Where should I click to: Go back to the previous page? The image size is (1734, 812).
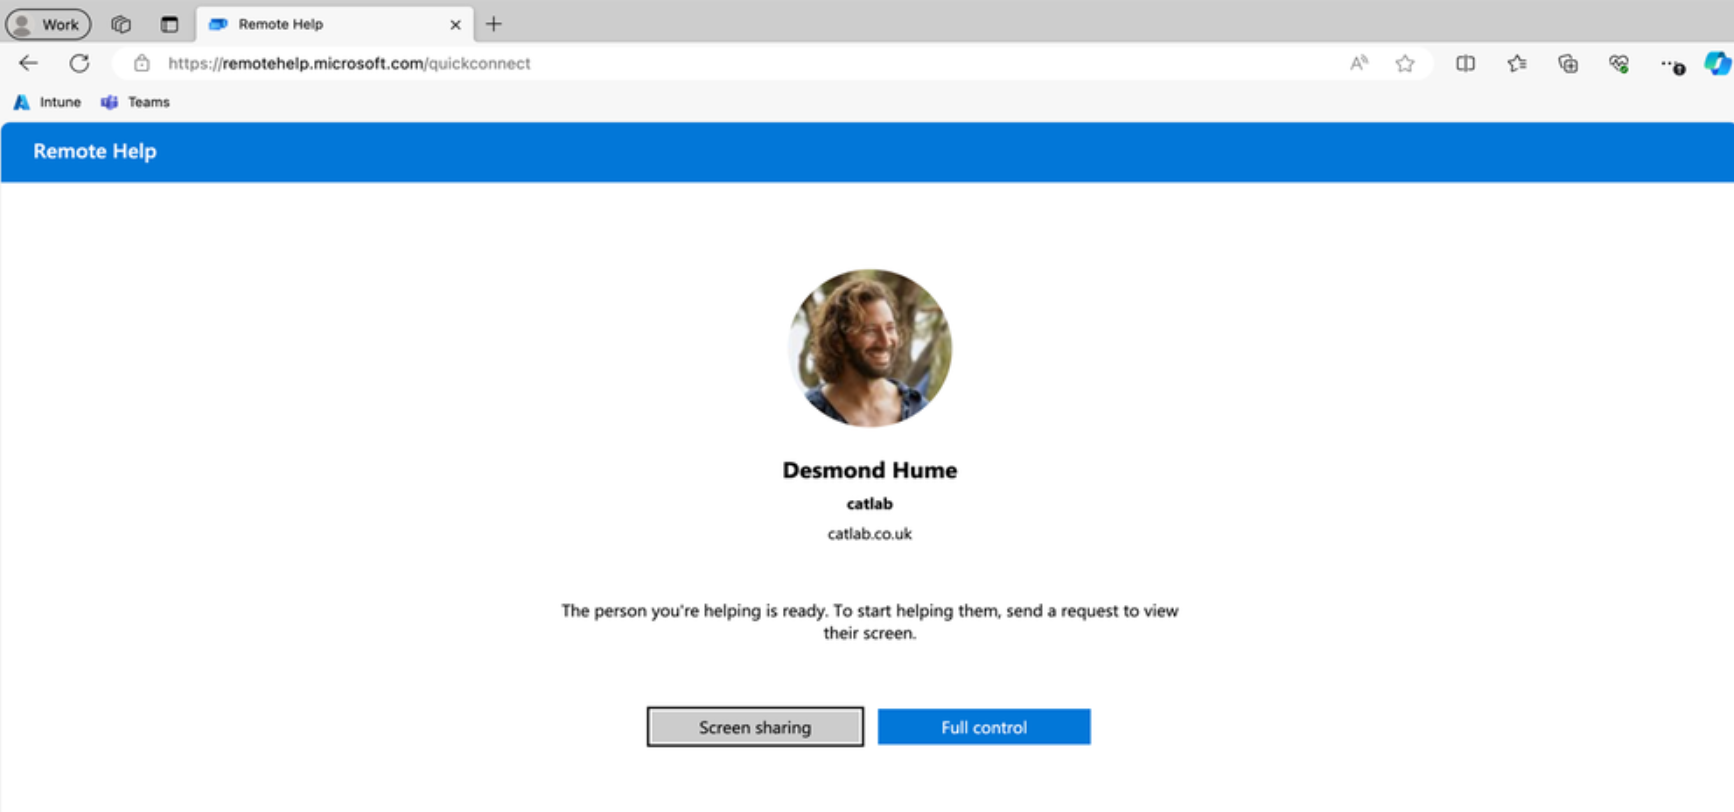tap(28, 63)
